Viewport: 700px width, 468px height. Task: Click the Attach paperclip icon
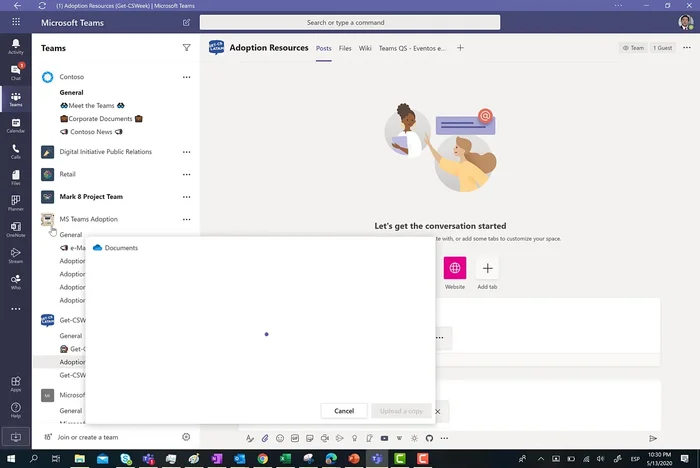(x=265, y=438)
